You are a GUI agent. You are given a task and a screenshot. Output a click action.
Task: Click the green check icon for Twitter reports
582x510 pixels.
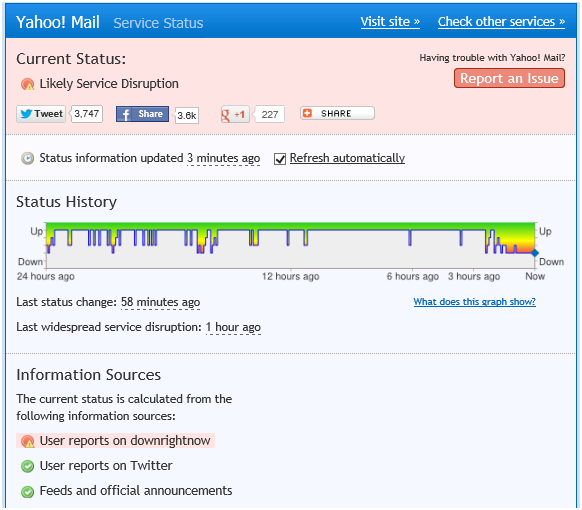click(27, 466)
